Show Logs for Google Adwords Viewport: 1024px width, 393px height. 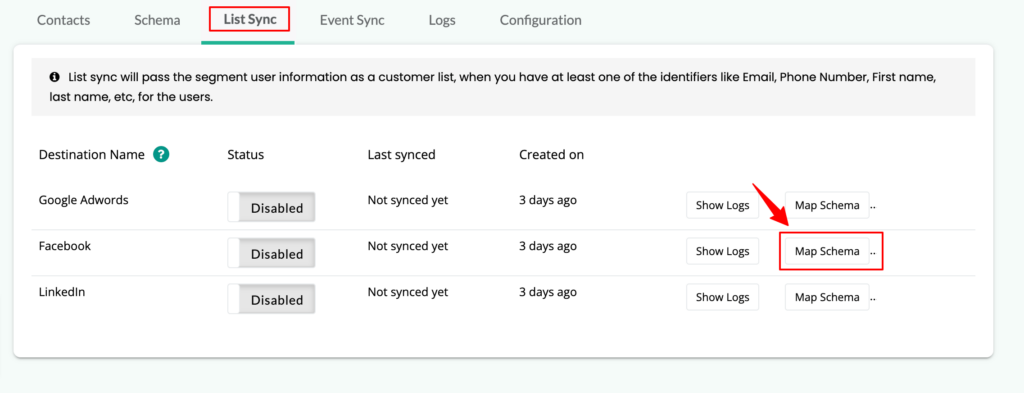722,205
